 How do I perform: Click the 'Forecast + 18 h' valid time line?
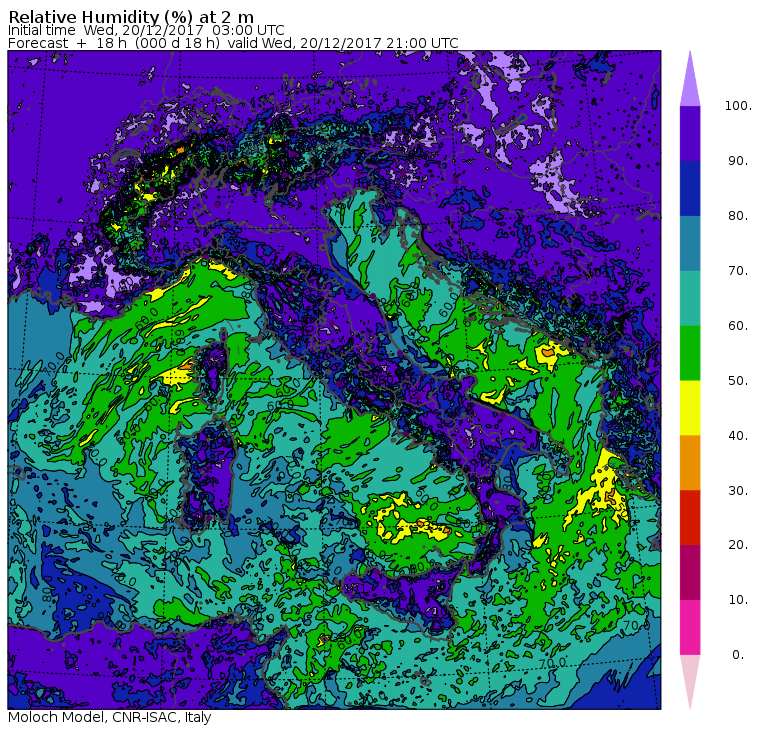233,44
